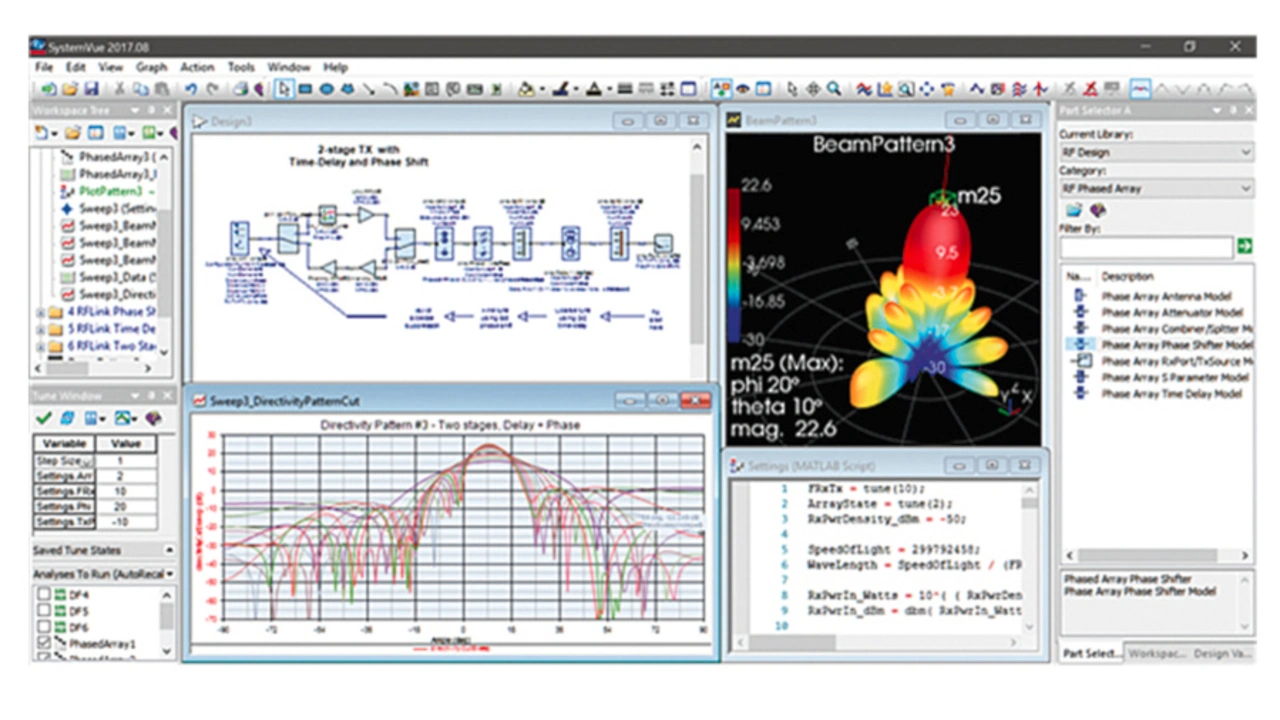1280x720 pixels.
Task: Click the Filter By input field
Action: pyautogui.click(x=1147, y=246)
